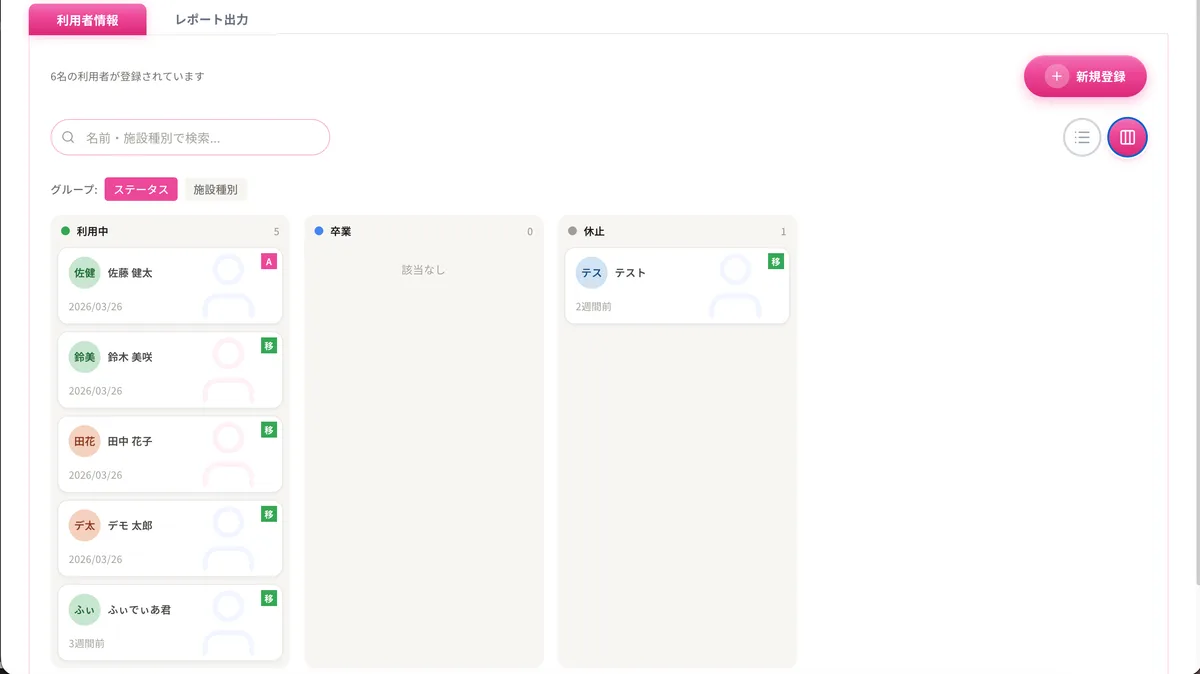Open the 鈴木 美咲 name text

click(130, 357)
